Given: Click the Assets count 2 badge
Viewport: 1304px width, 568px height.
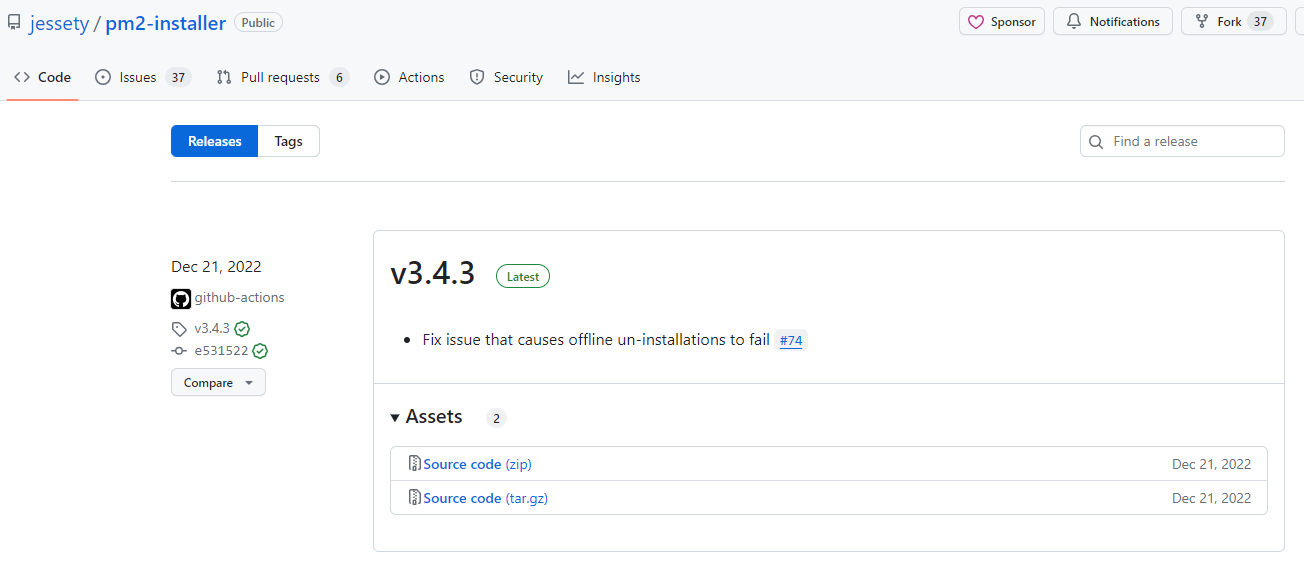Looking at the screenshot, I should tap(496, 418).
